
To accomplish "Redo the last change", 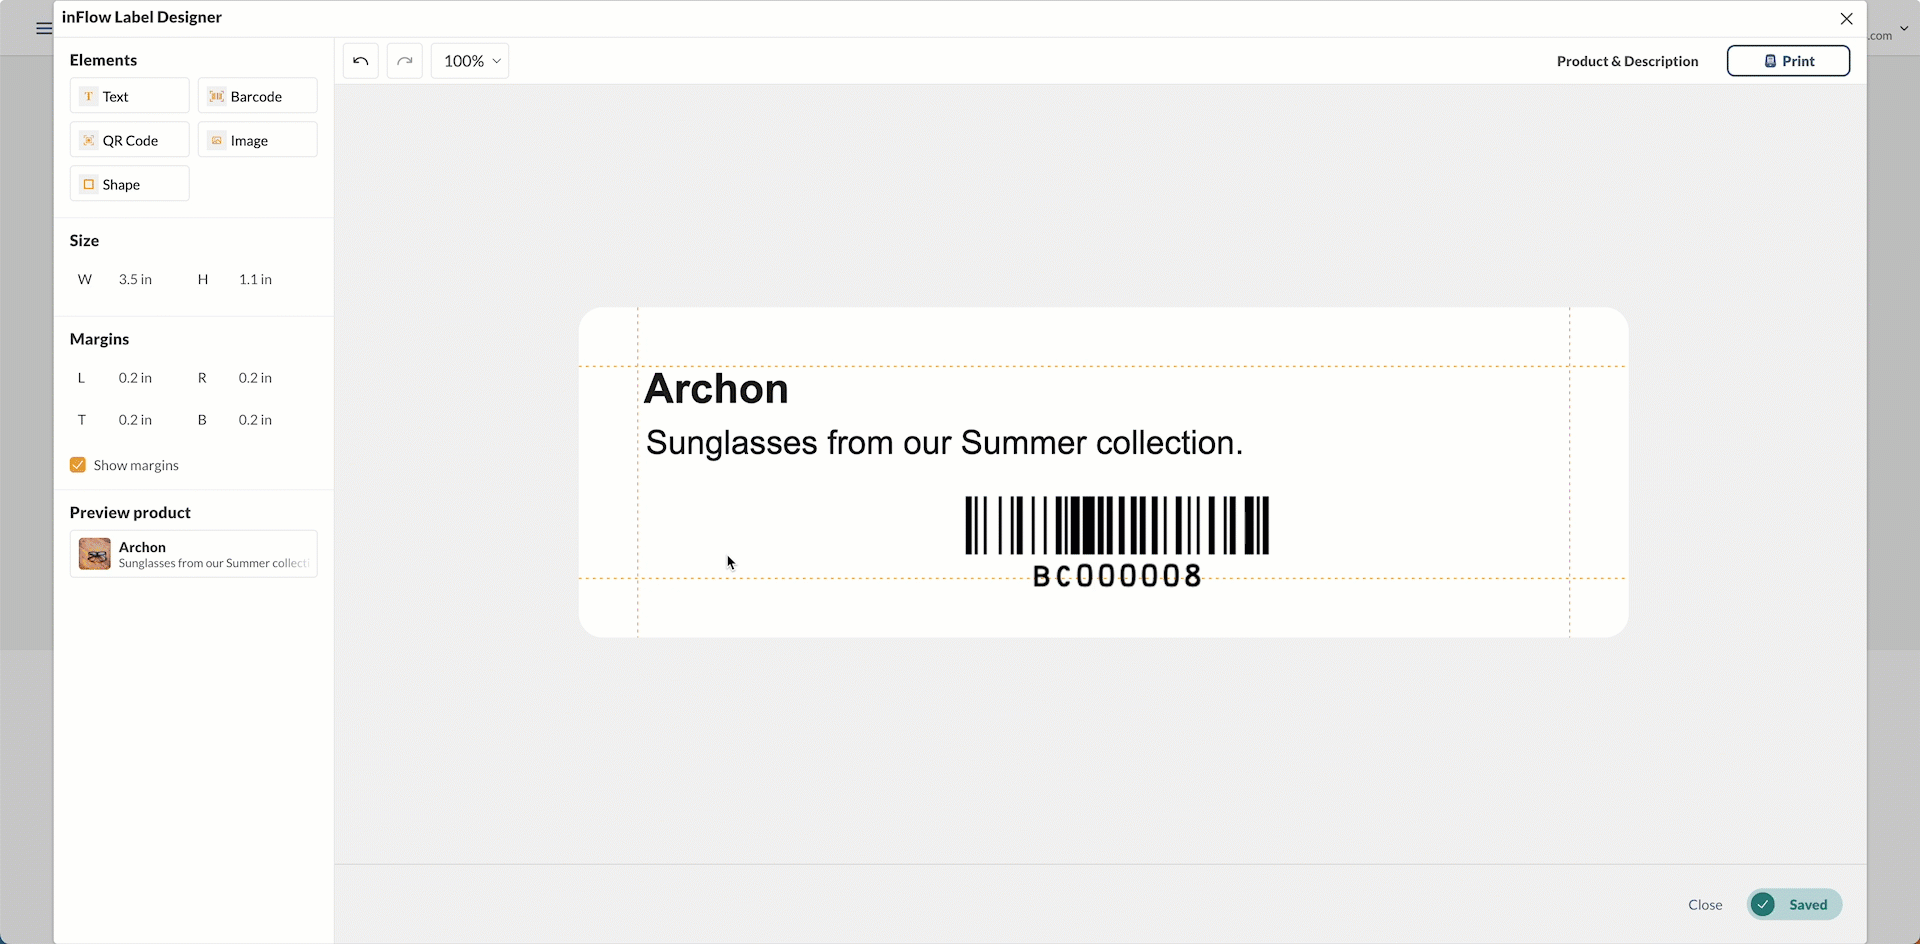I will click(404, 60).
